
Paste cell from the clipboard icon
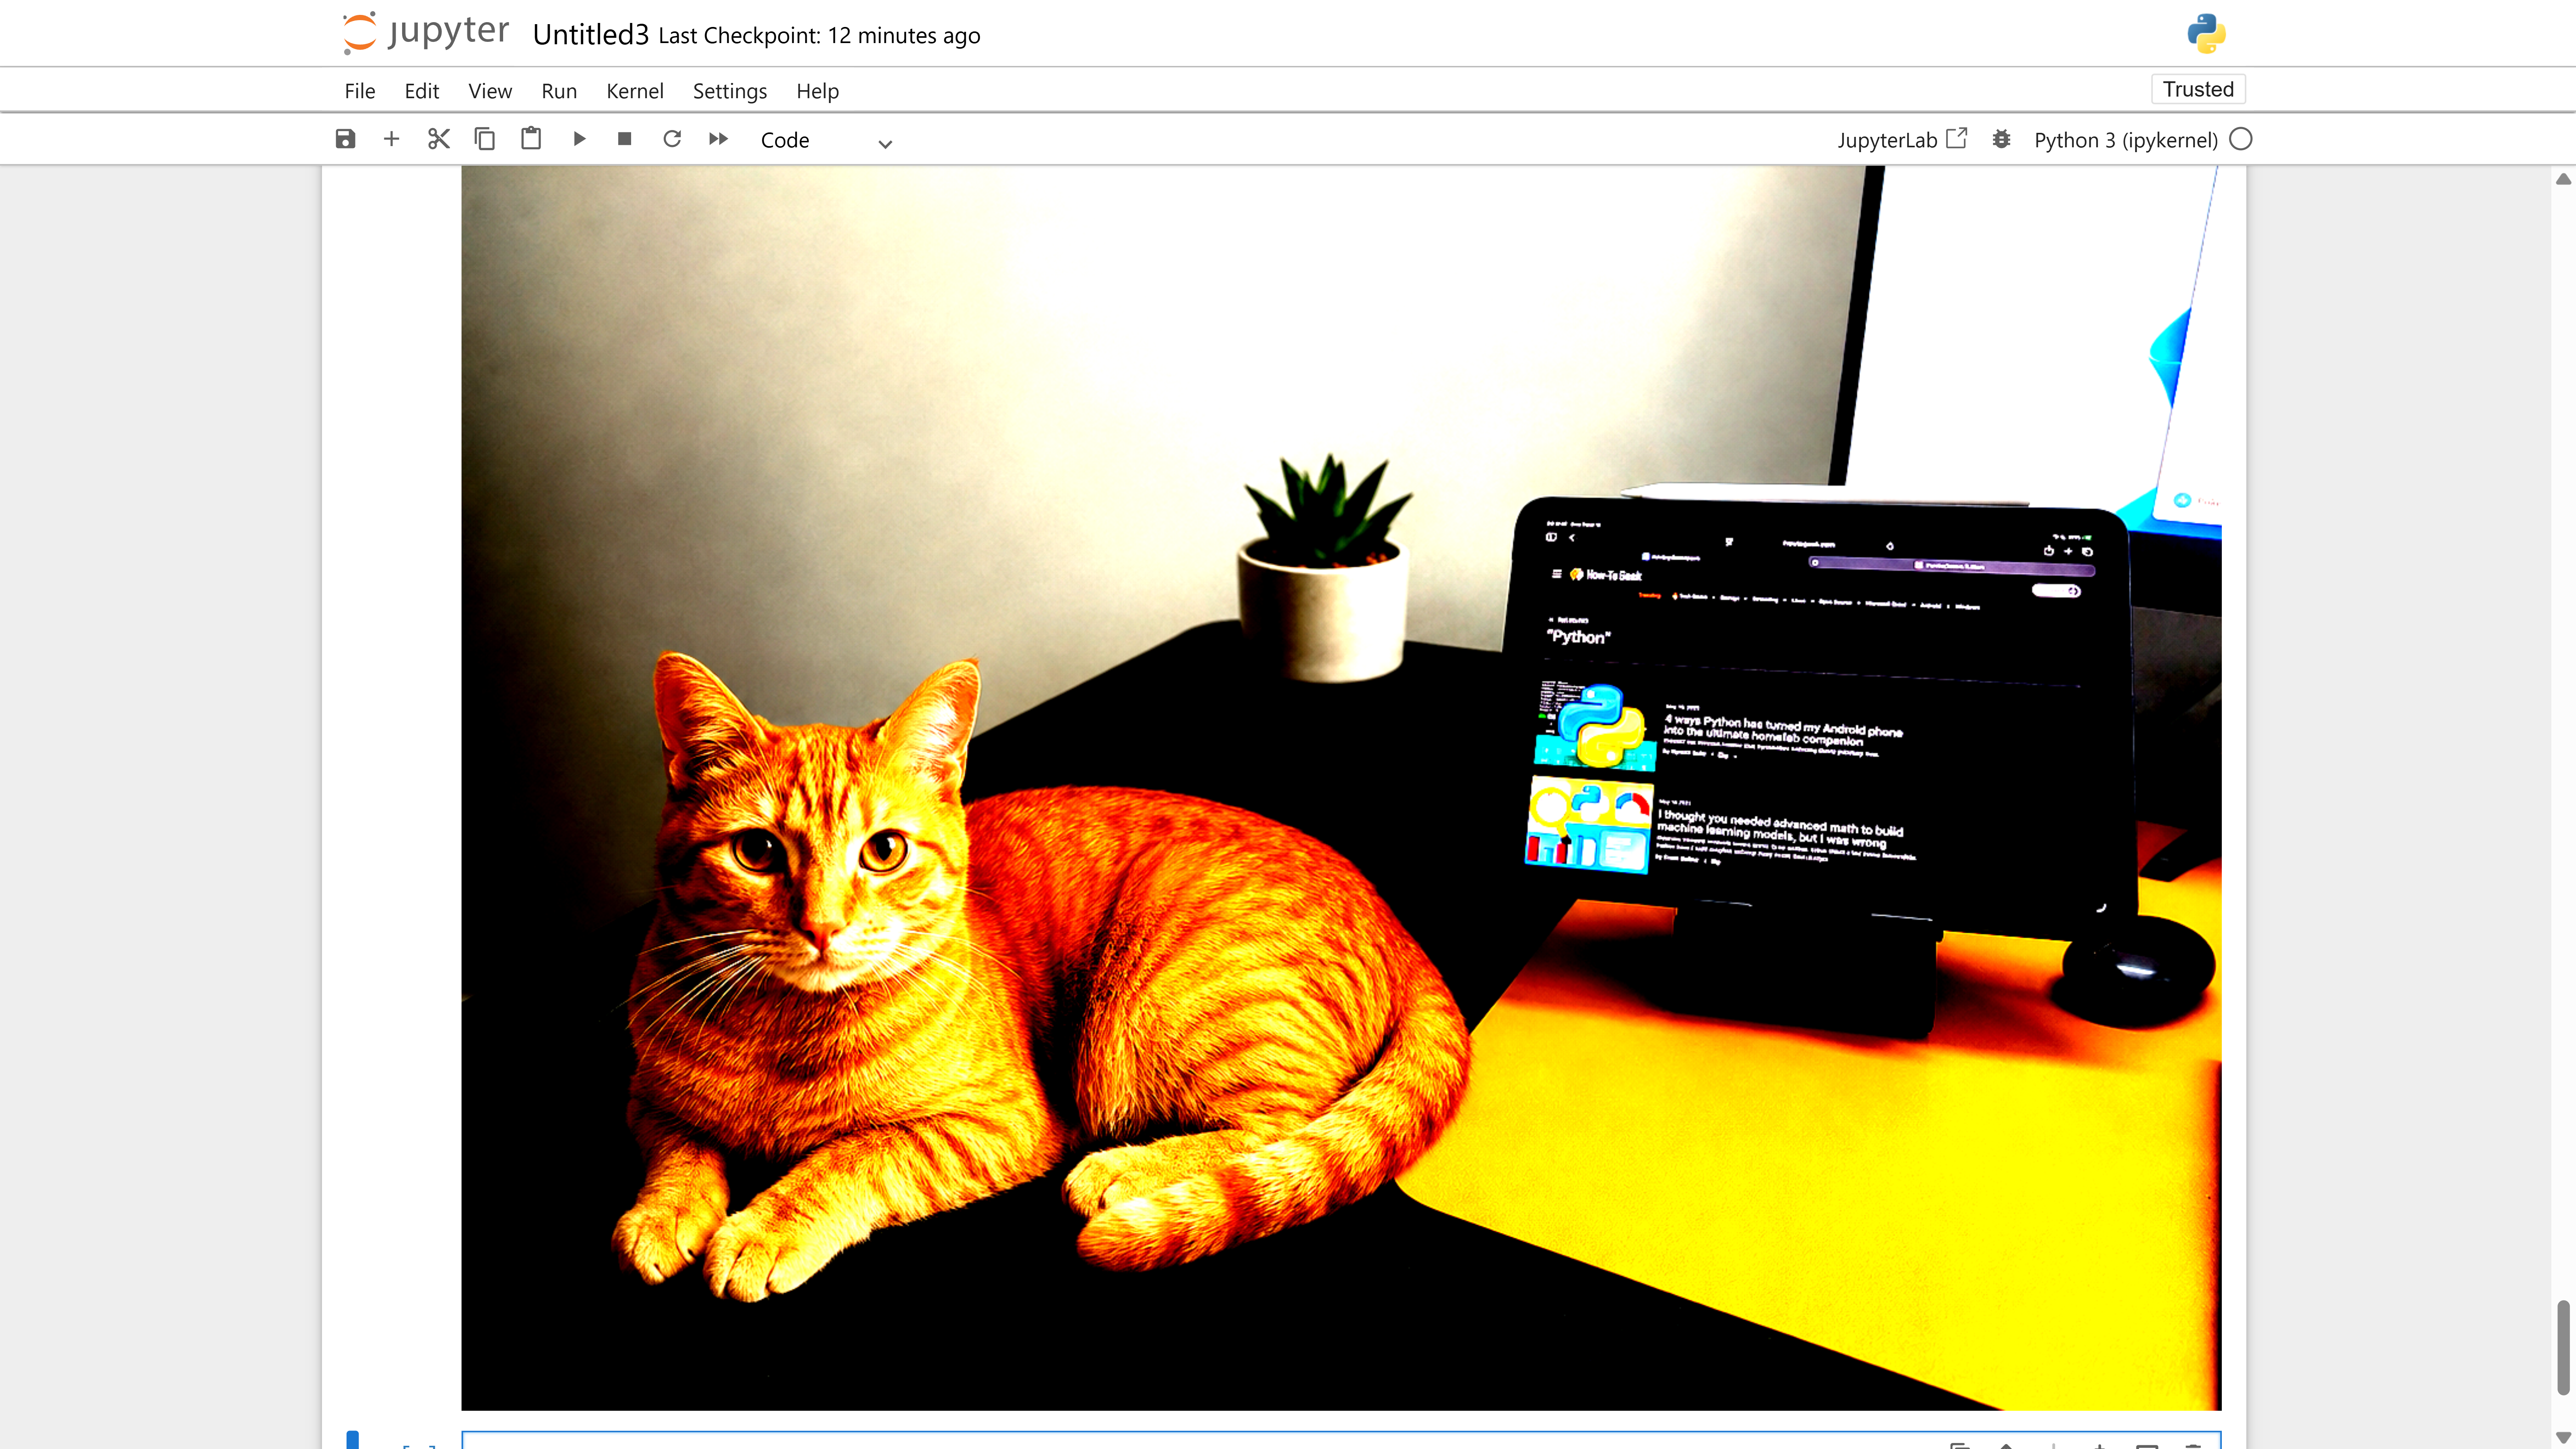(x=531, y=139)
